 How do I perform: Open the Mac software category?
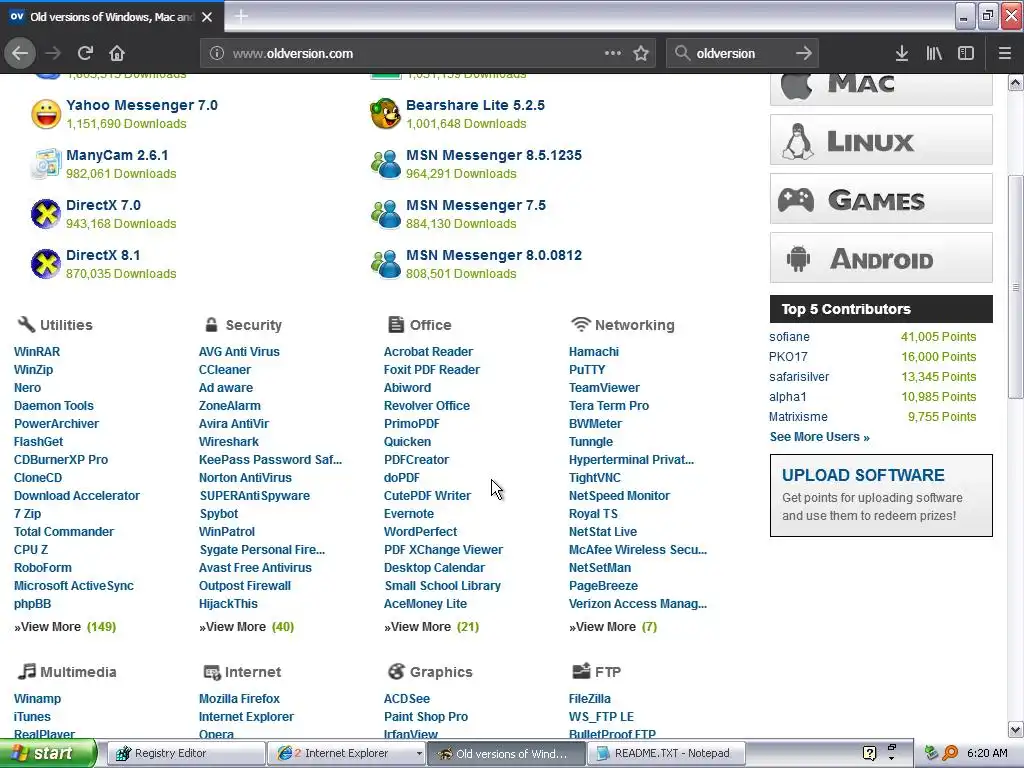pyautogui.click(x=881, y=89)
